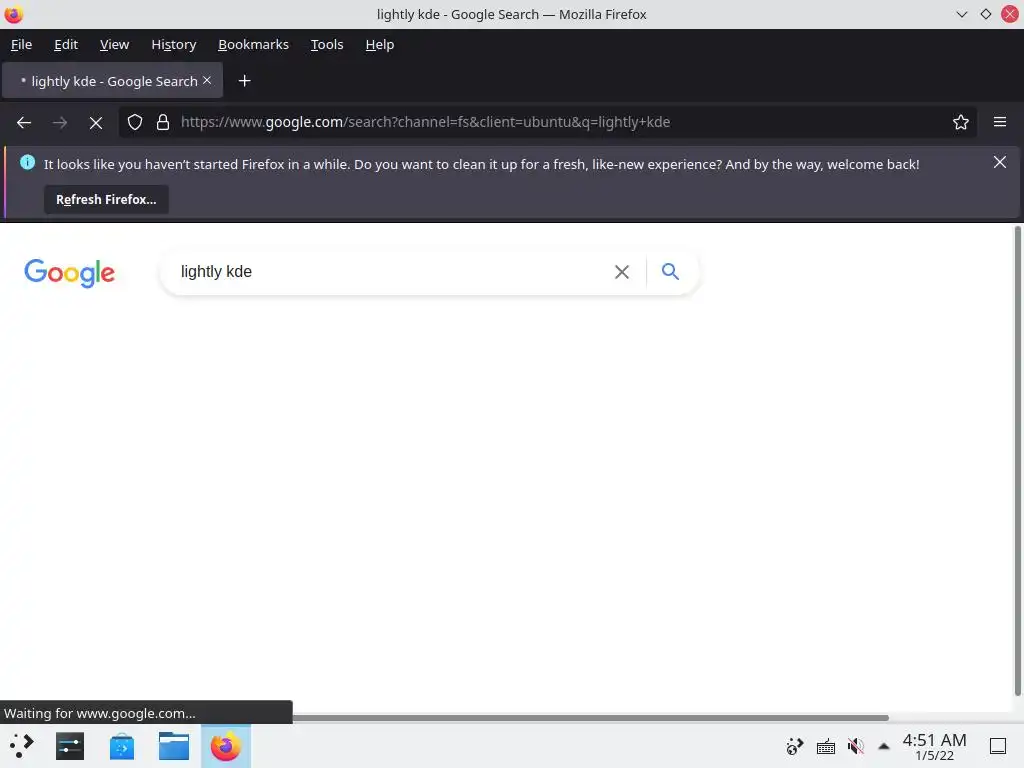Open the View menu
1024x768 pixels.
(114, 44)
